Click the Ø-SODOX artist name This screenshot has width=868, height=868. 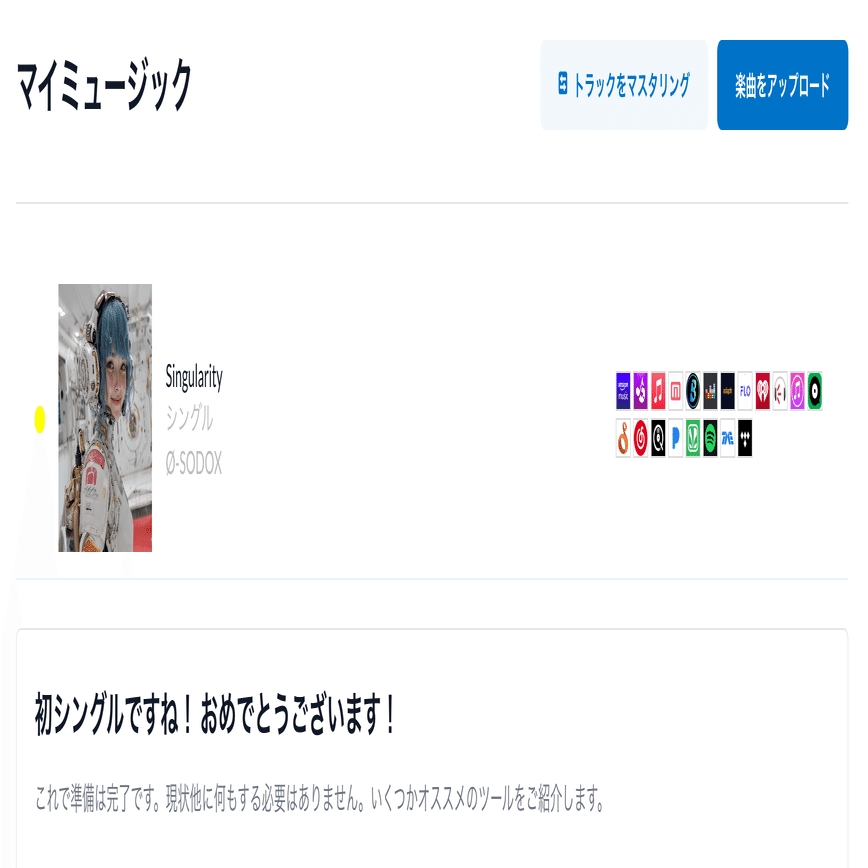point(194,463)
